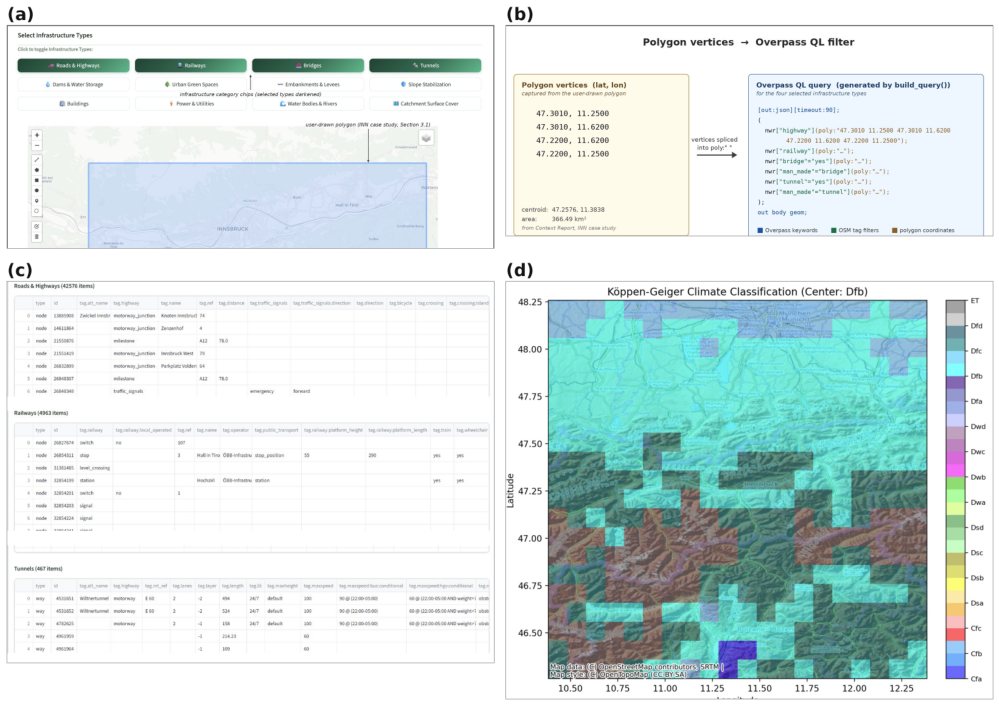Select the Hochzirl cell in Railways table
The height and width of the screenshot is (705, 999).
point(205,480)
